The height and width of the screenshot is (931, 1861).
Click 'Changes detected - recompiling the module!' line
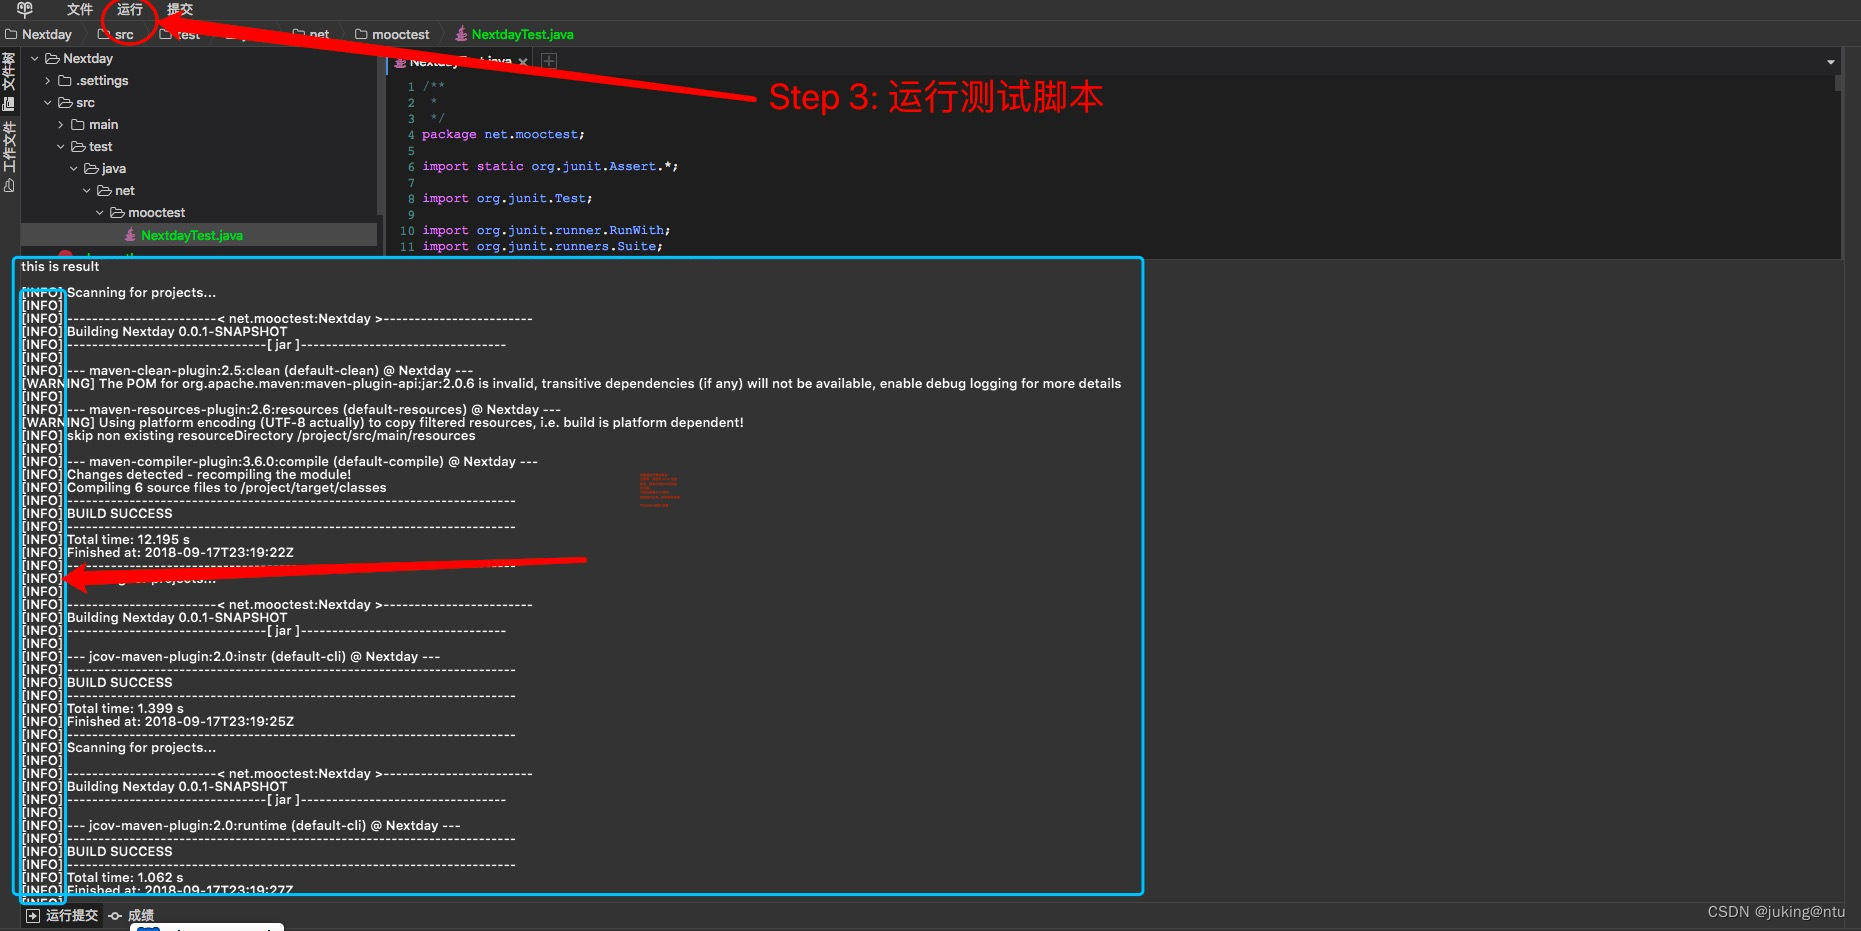coord(187,475)
